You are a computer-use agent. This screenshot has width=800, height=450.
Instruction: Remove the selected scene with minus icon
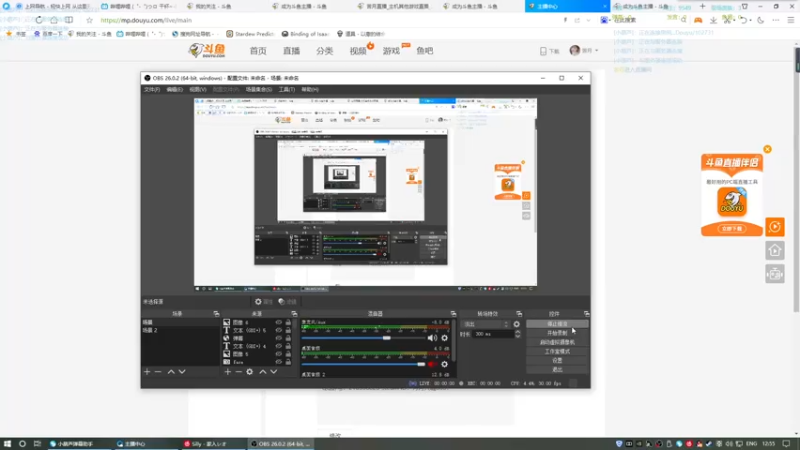pyautogui.click(x=158, y=372)
